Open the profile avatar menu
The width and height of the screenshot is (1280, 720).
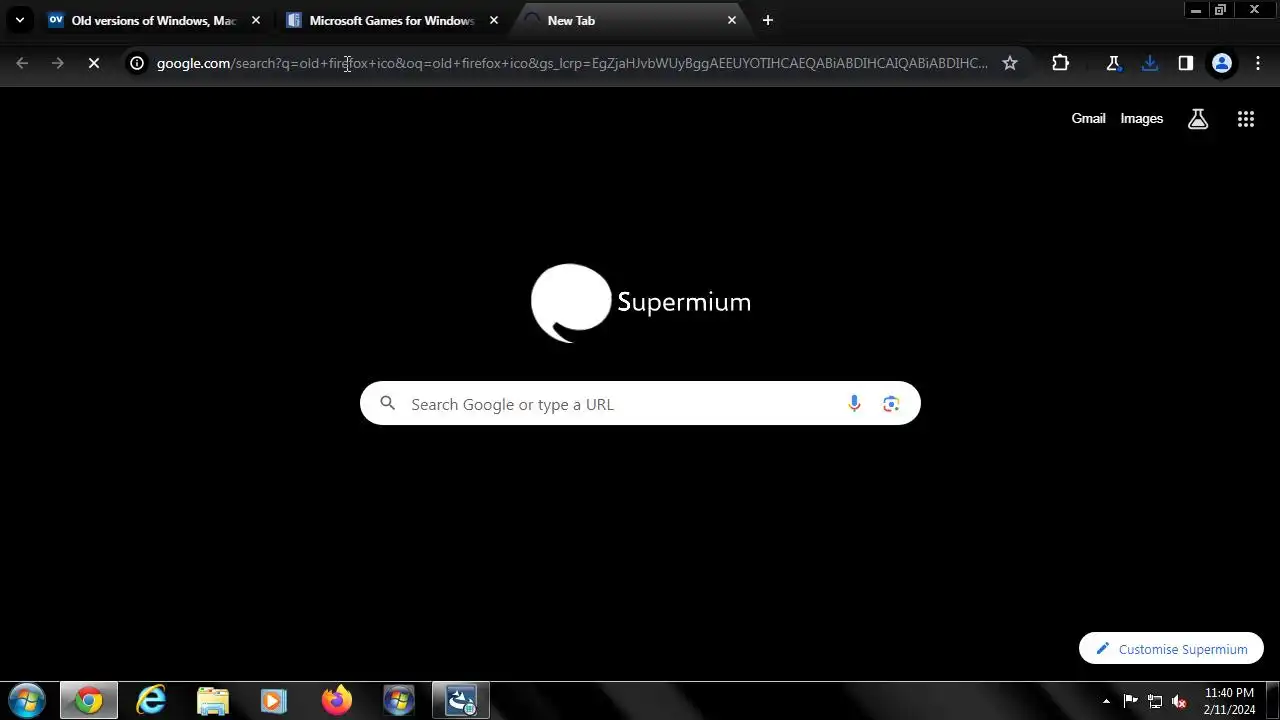click(x=1222, y=63)
